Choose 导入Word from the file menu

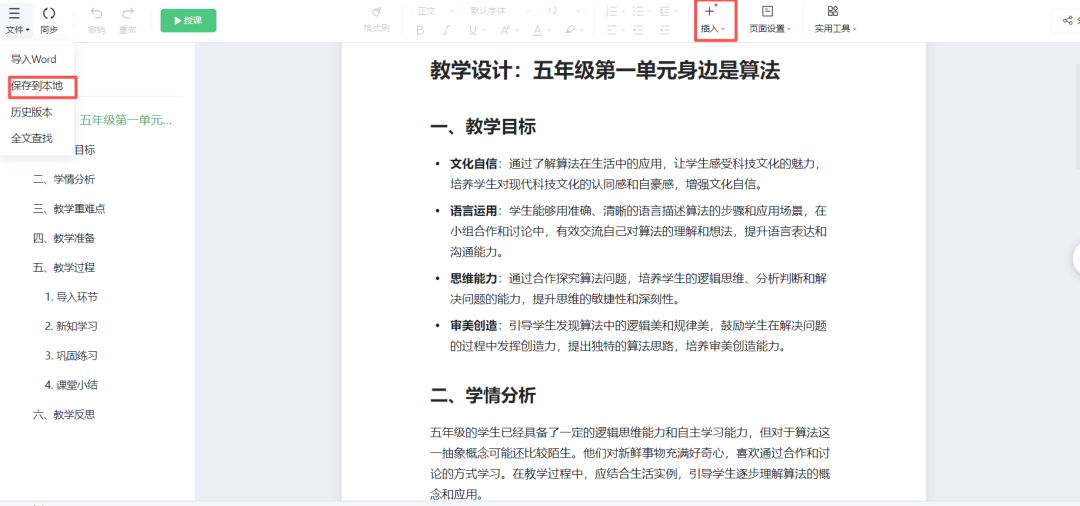34,59
